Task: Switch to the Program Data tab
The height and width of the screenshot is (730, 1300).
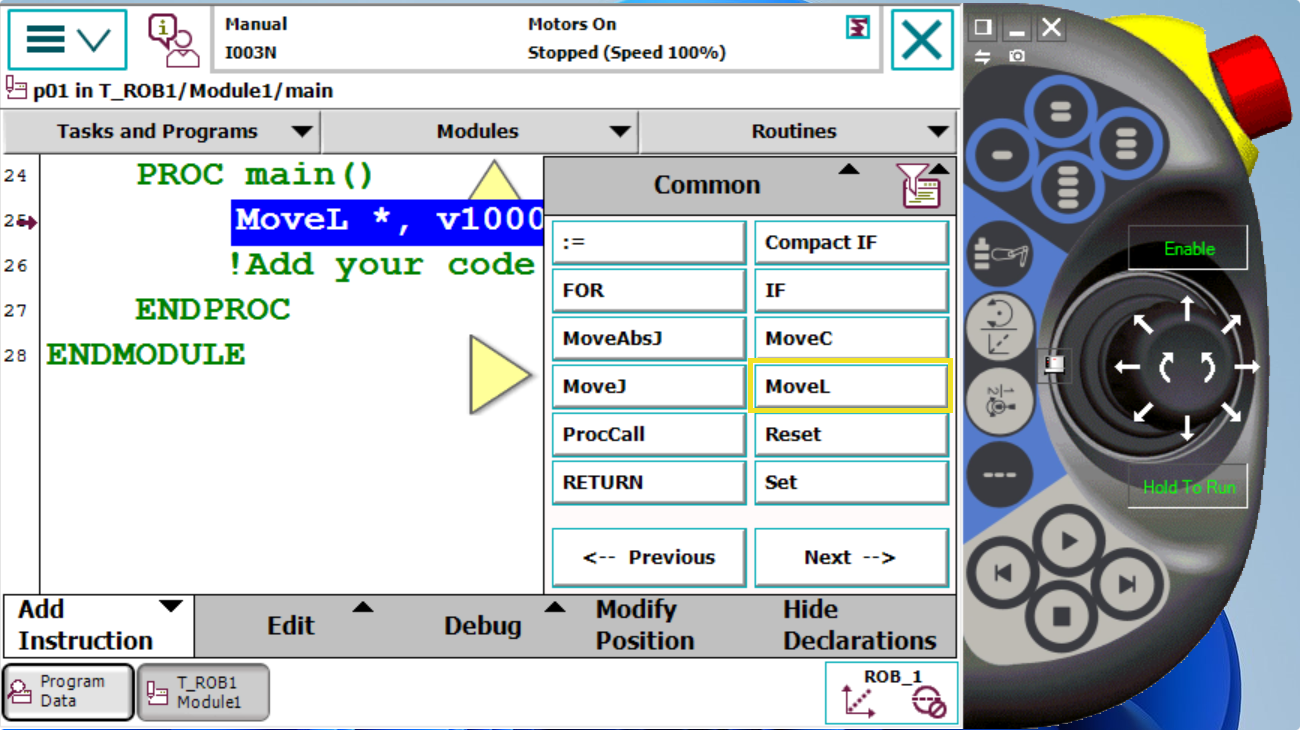Action: (68, 692)
